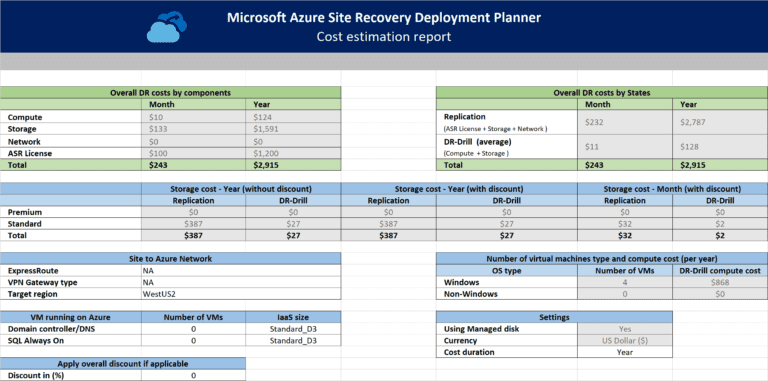768x381 pixels.
Task: Select the Windows number of VMs cell
Action: point(625,283)
